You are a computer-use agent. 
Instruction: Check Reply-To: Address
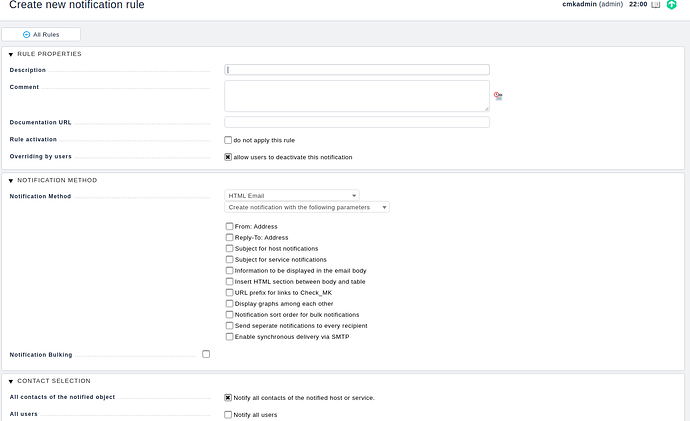click(229, 237)
